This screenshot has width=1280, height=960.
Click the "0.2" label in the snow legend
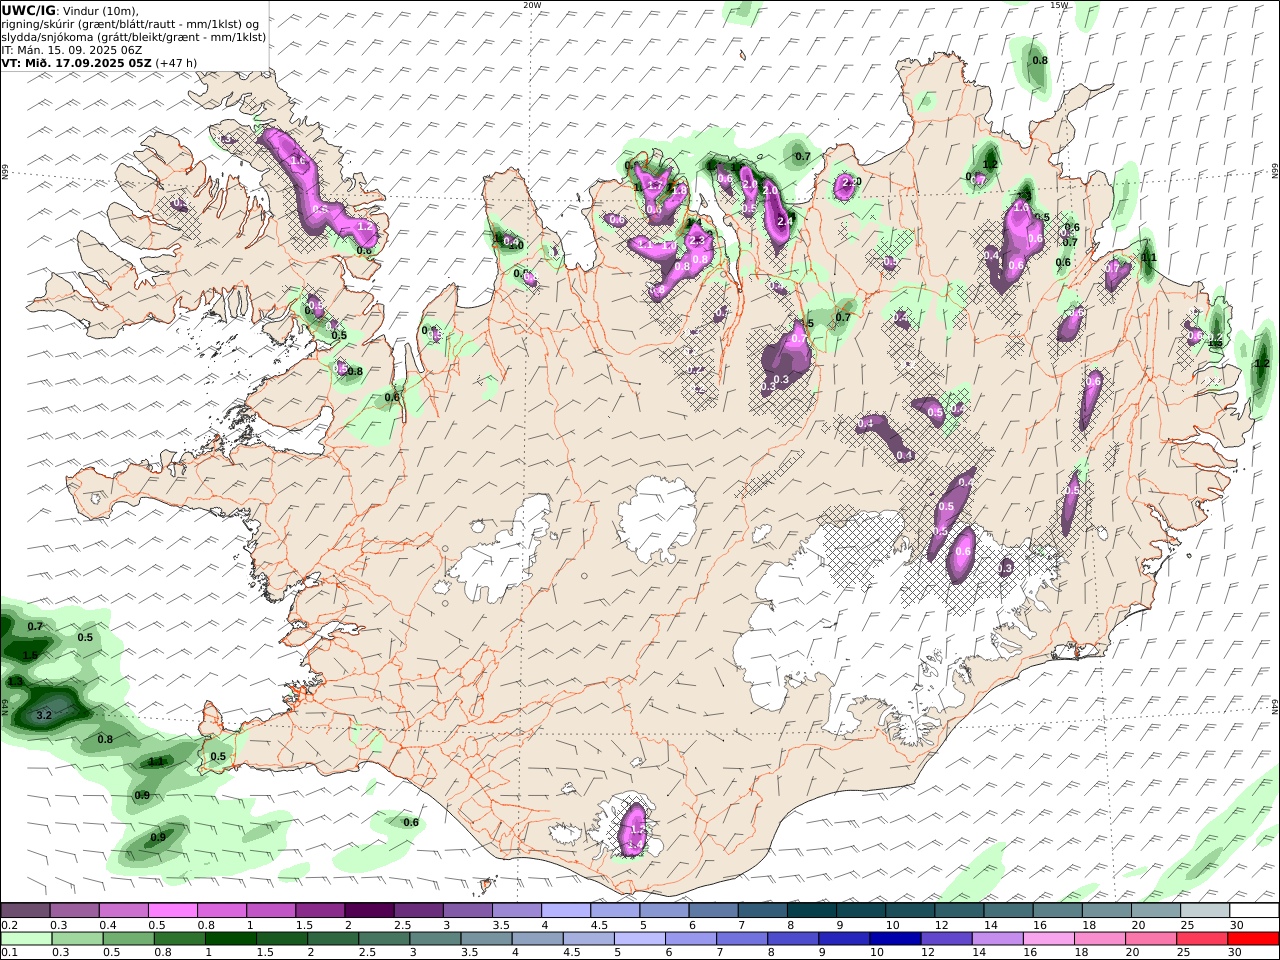[9, 925]
